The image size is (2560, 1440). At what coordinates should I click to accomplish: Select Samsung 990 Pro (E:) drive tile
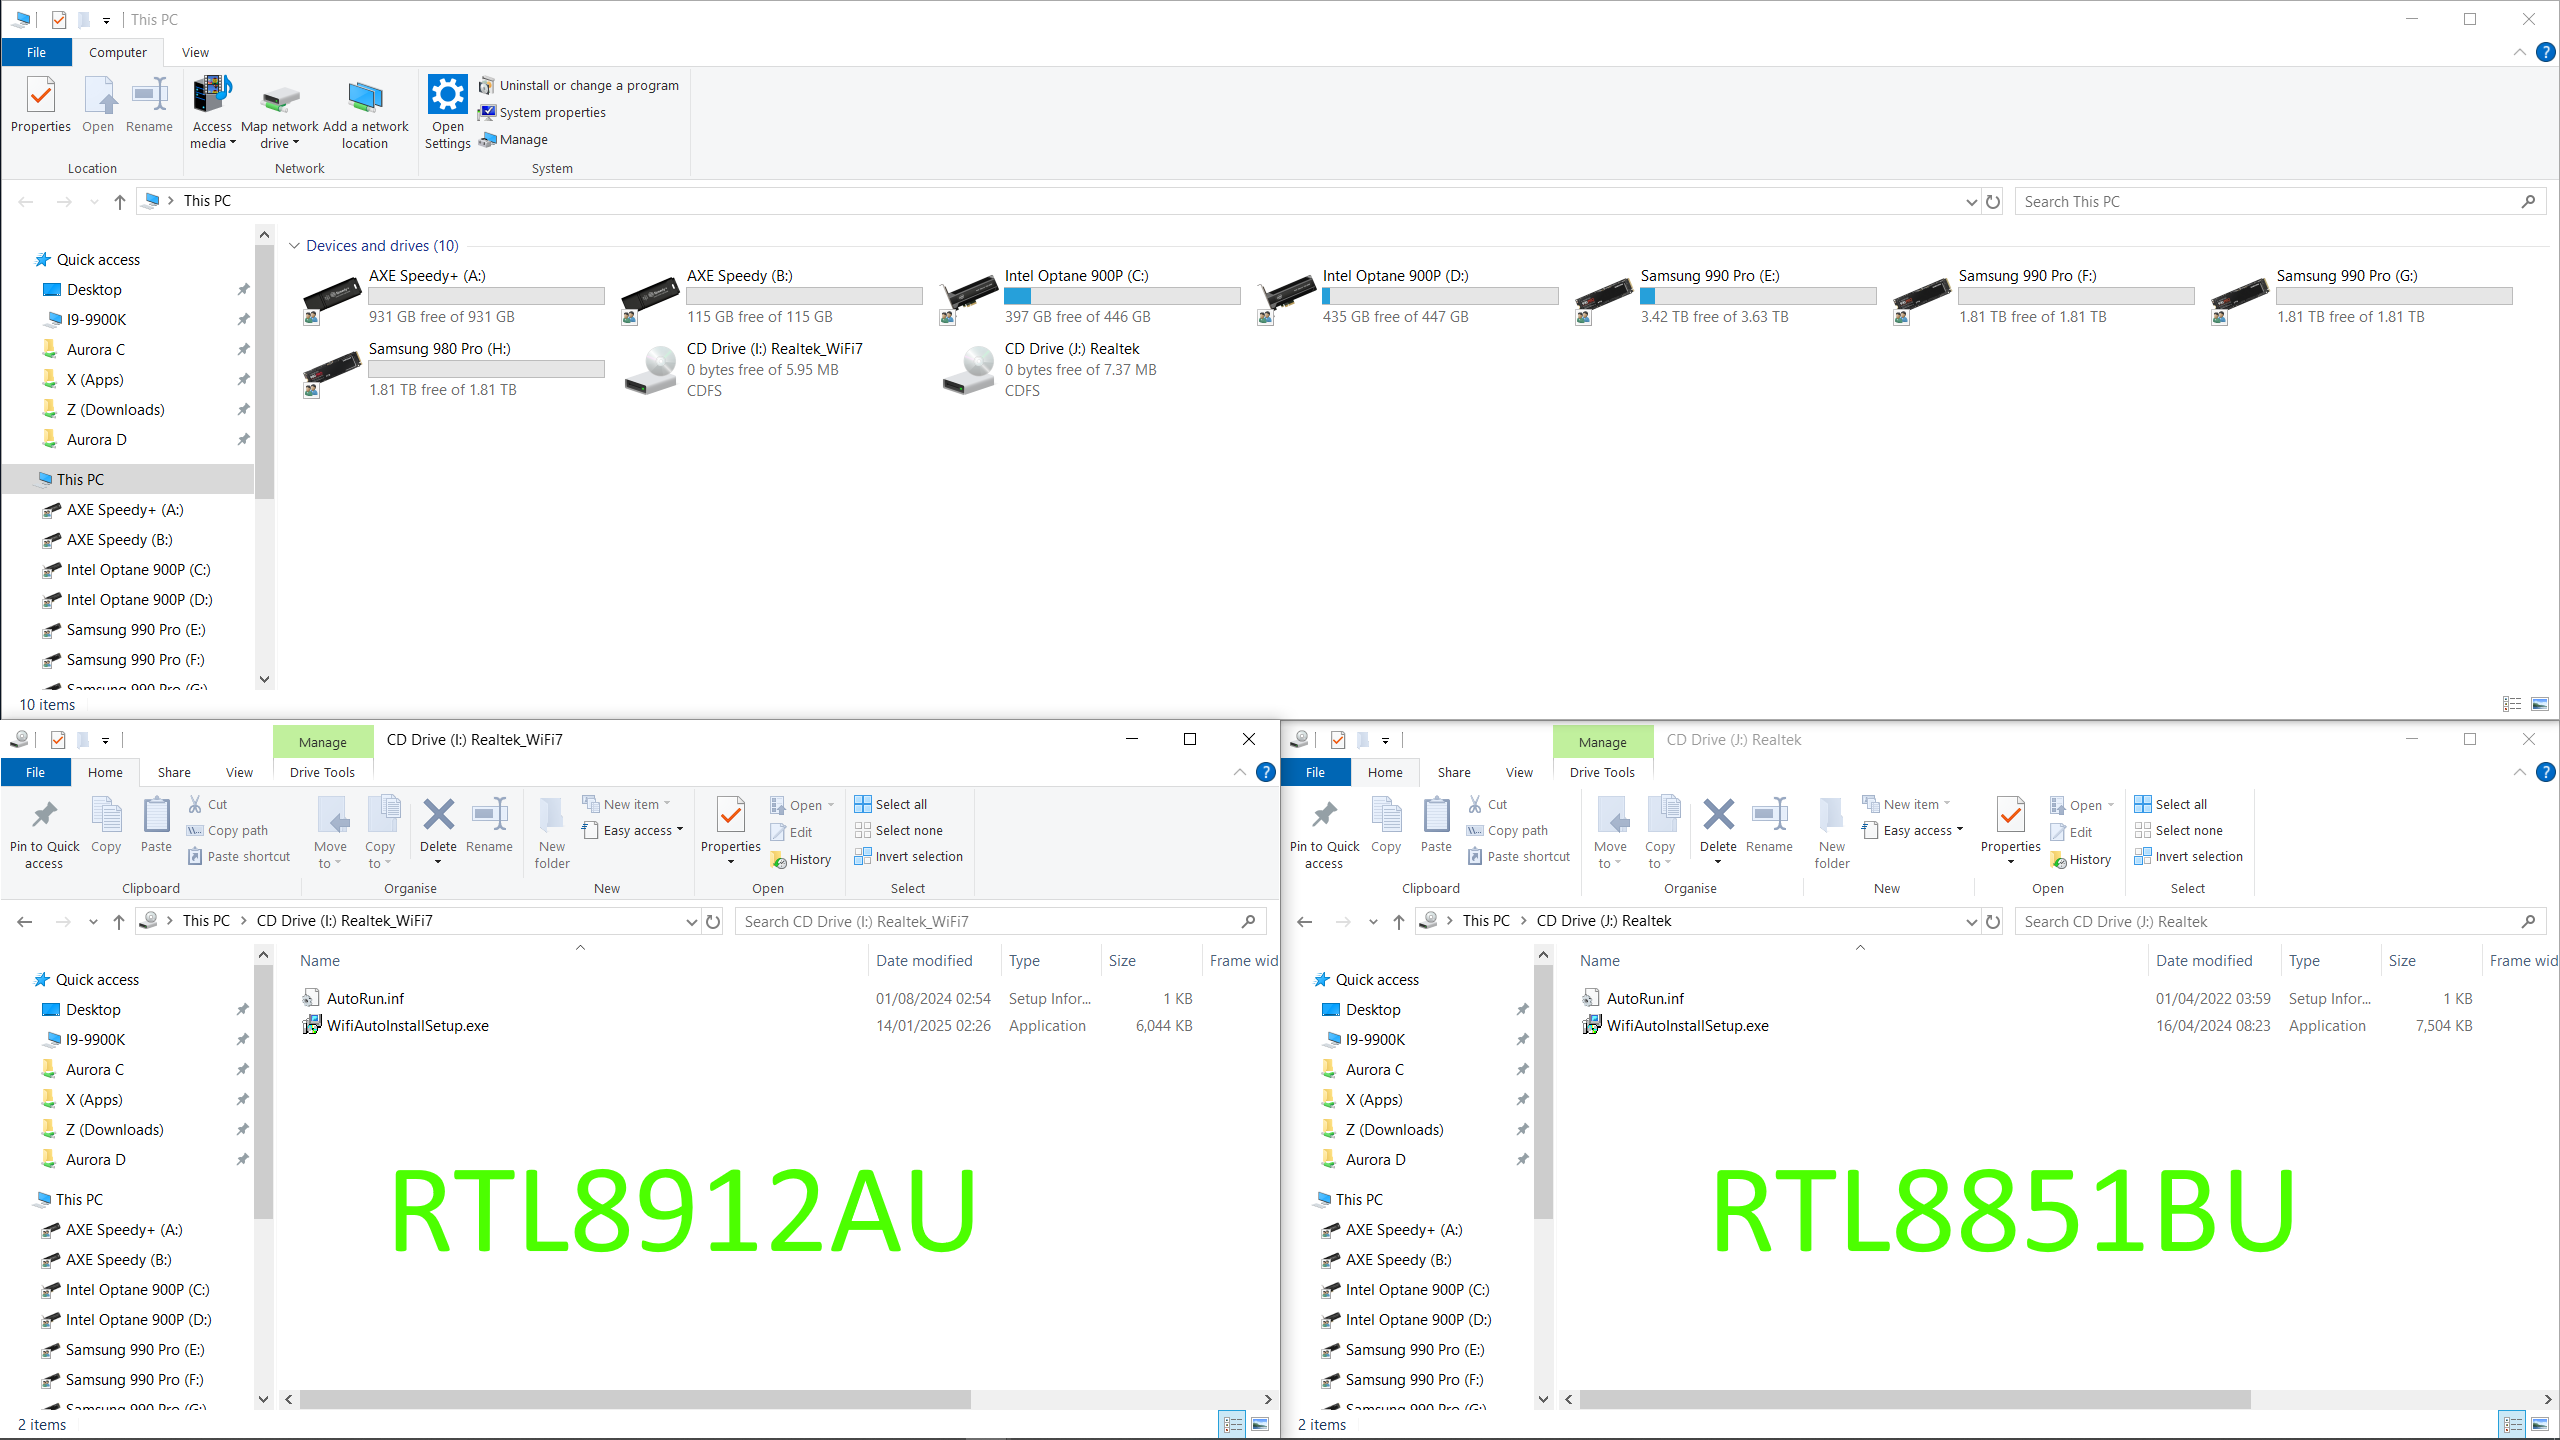(x=1726, y=296)
